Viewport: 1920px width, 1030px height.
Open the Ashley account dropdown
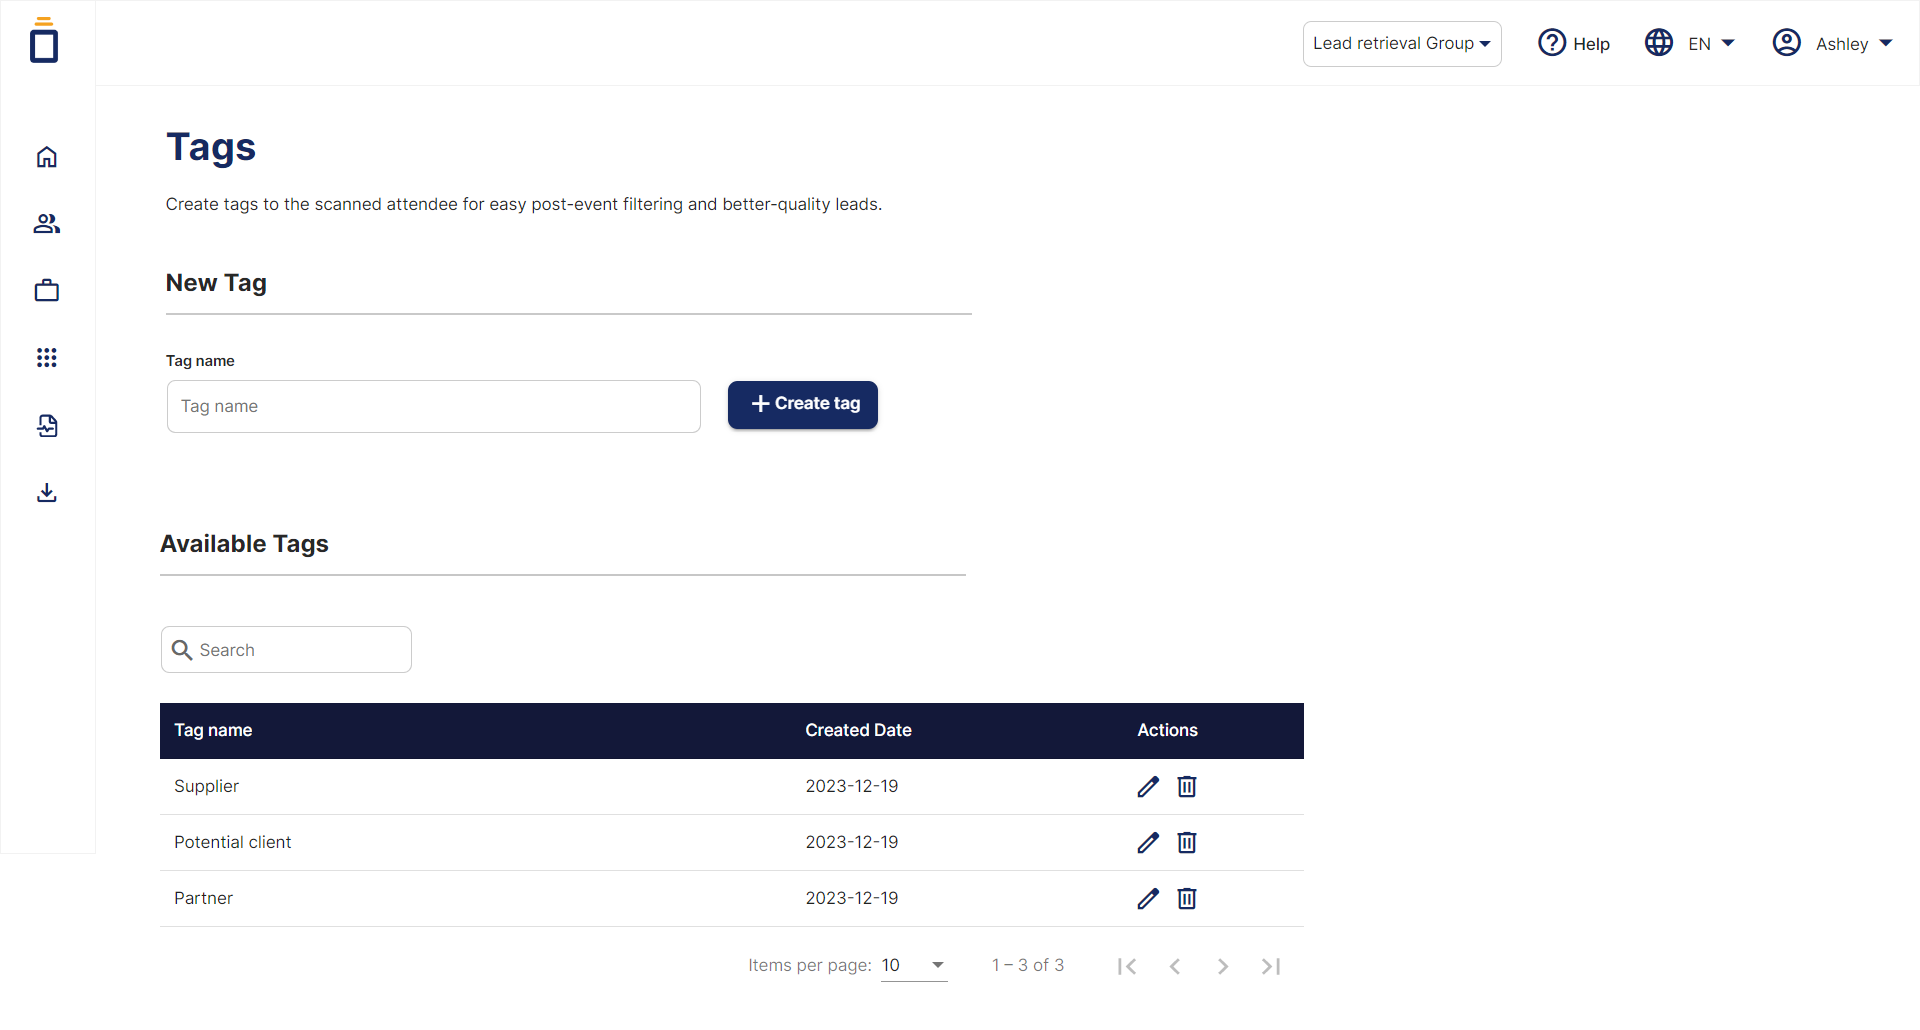(1854, 44)
